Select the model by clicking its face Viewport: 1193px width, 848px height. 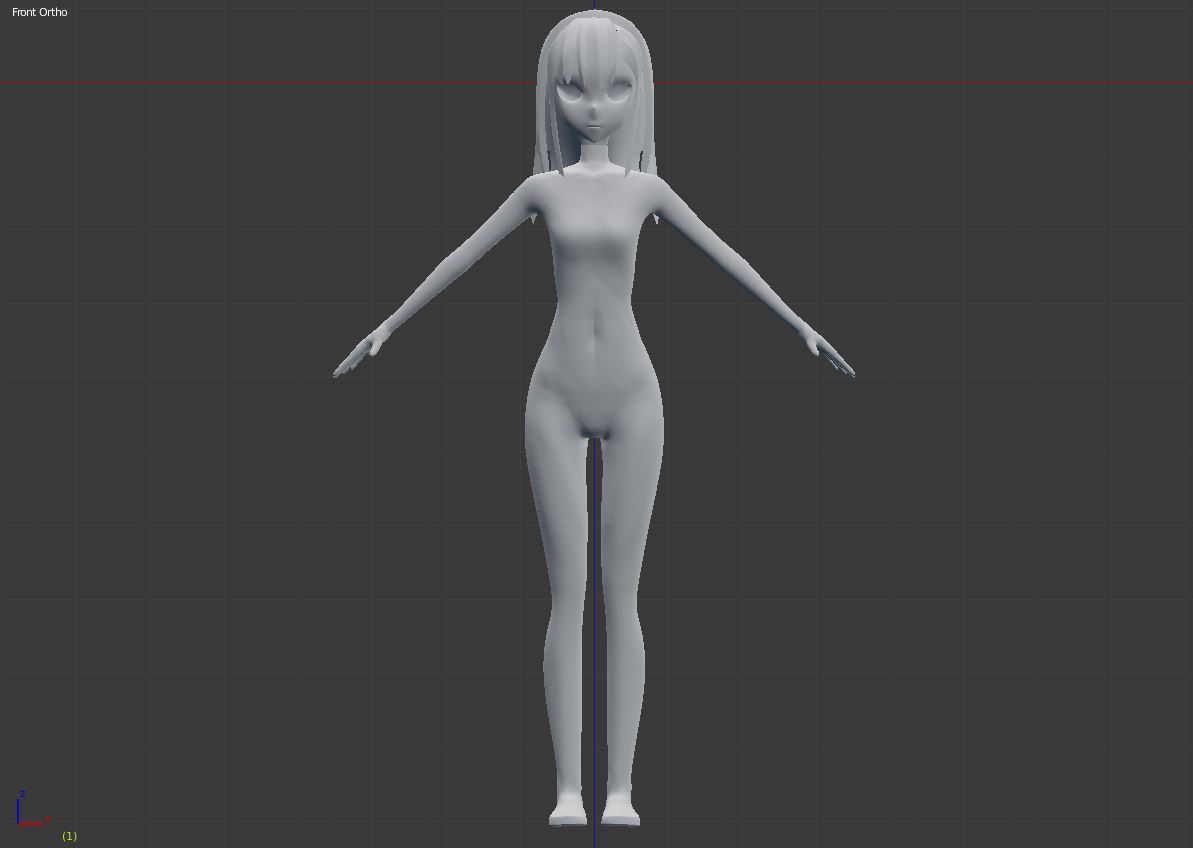(595, 112)
